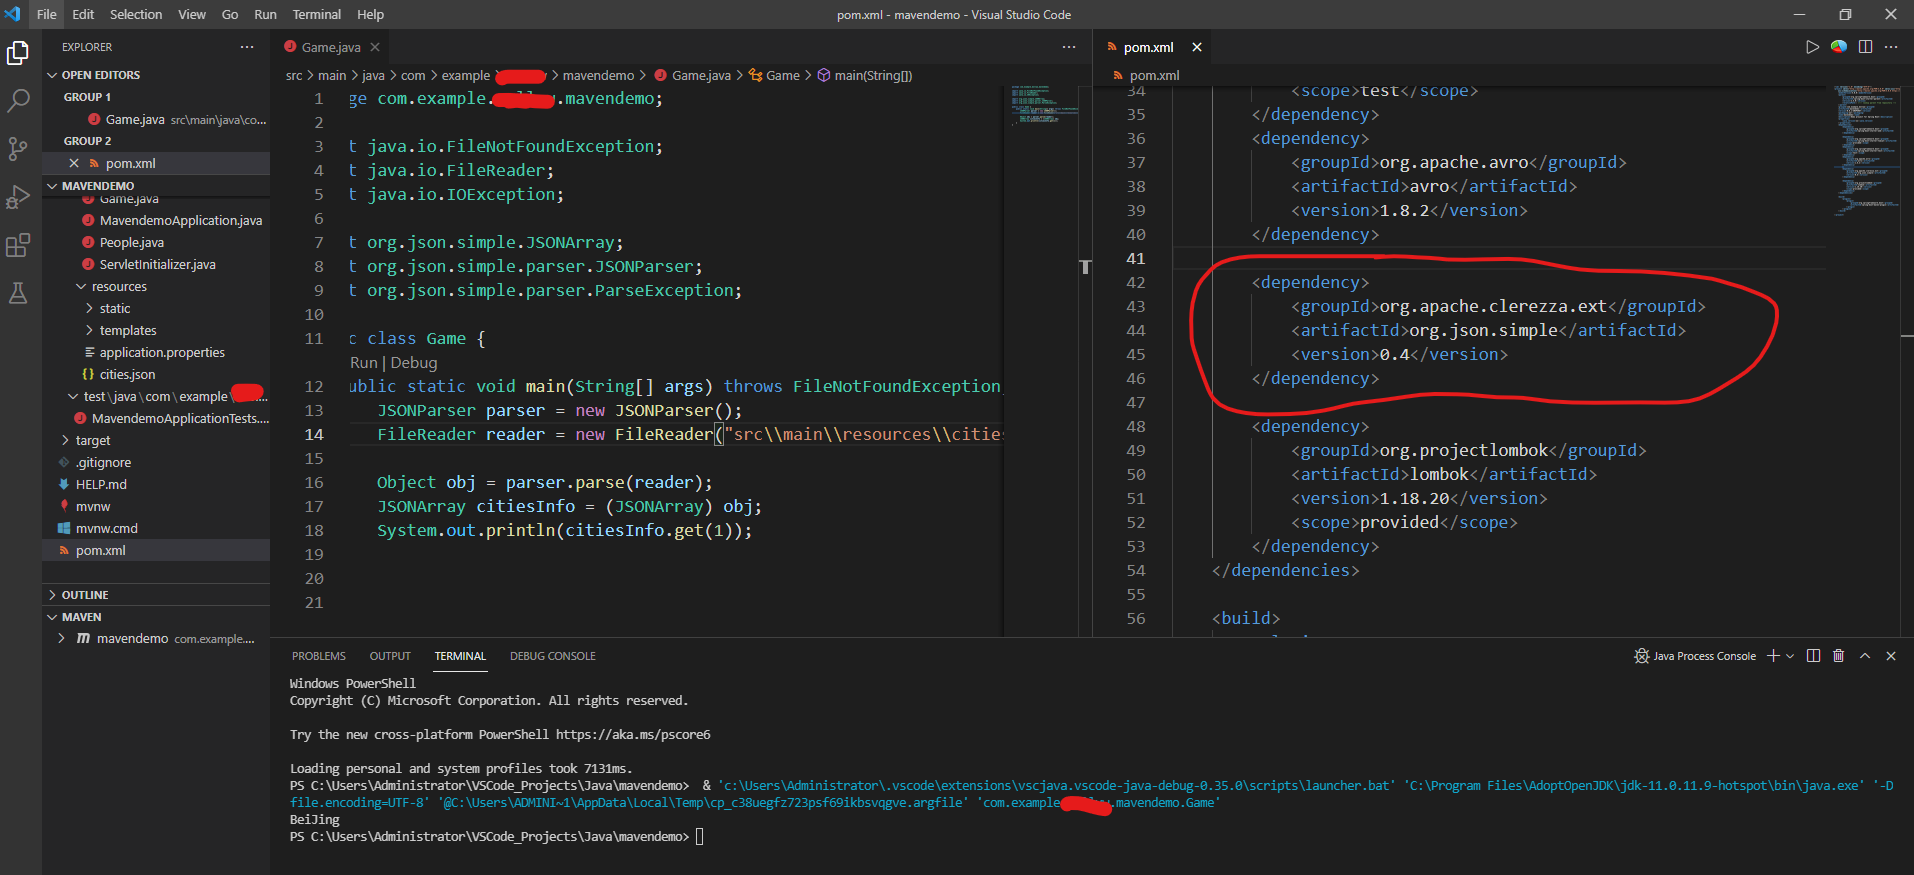This screenshot has height=875, width=1914.
Task: Run the file with the play icon
Action: pos(1812,47)
